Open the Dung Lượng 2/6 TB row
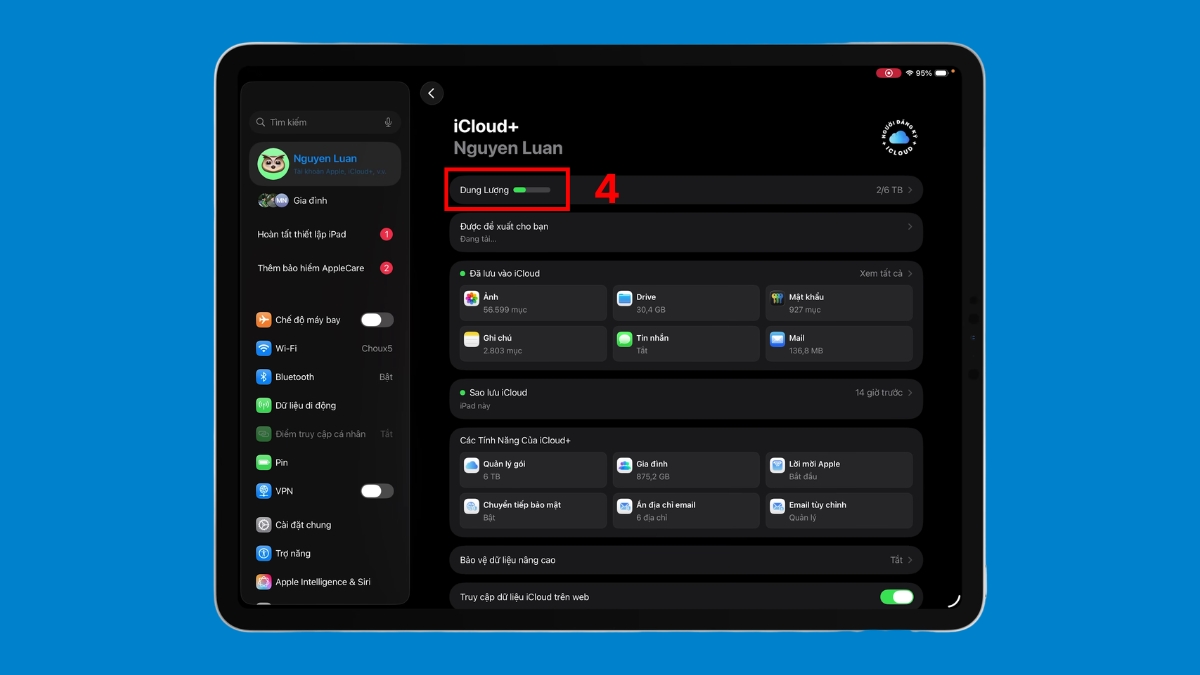 pyautogui.click(x=686, y=190)
